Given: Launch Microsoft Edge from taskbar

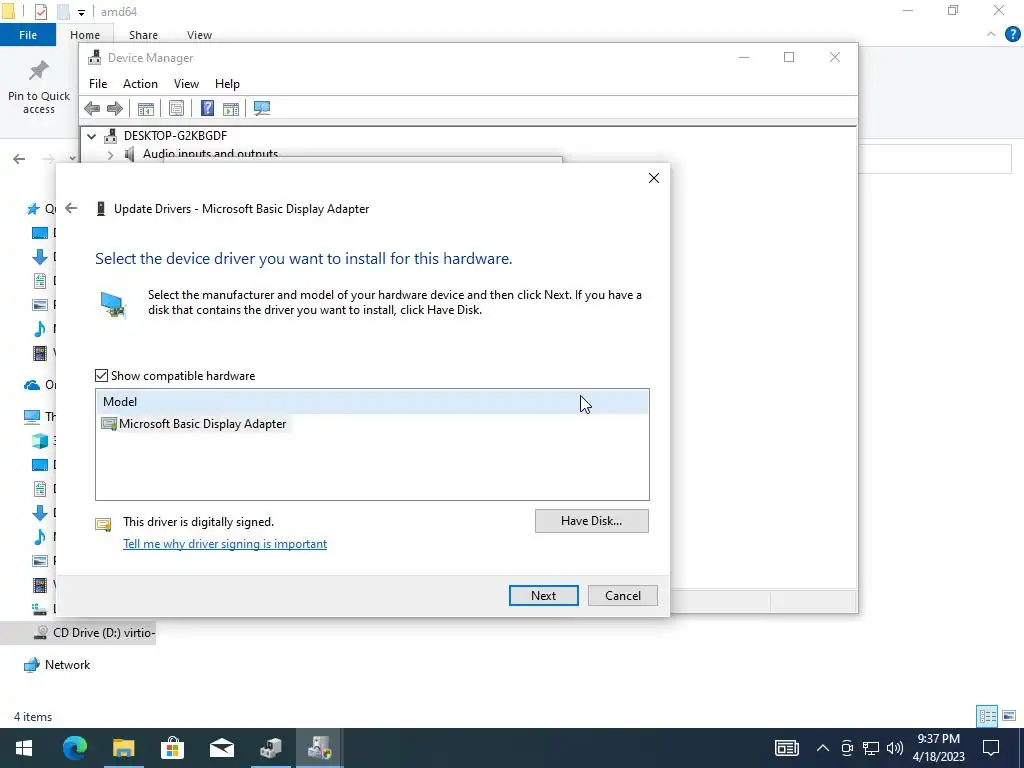Looking at the screenshot, I should point(74,748).
